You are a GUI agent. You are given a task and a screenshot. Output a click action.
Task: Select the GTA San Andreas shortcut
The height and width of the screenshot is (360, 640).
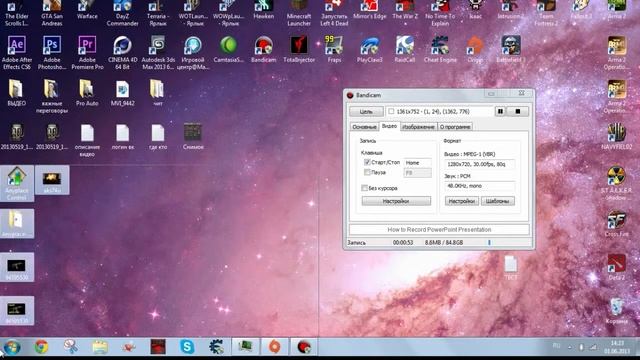point(52,13)
